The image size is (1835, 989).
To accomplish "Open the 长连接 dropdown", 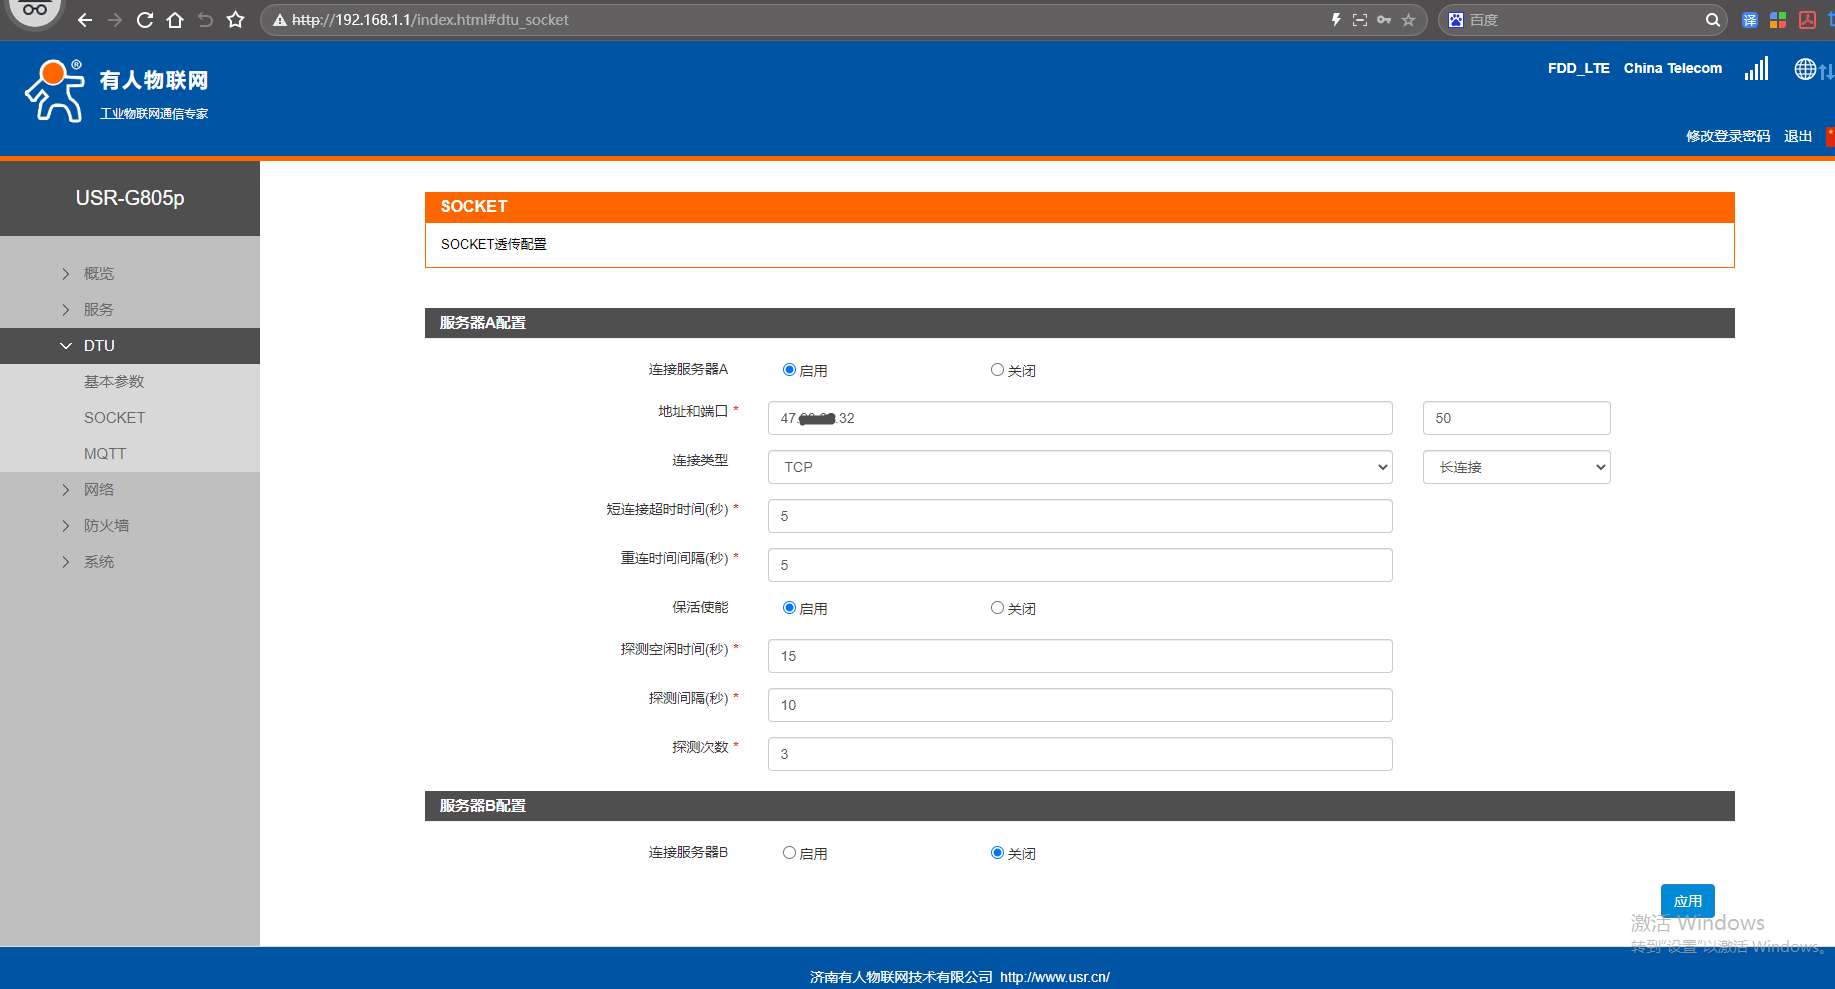I will pos(1516,467).
